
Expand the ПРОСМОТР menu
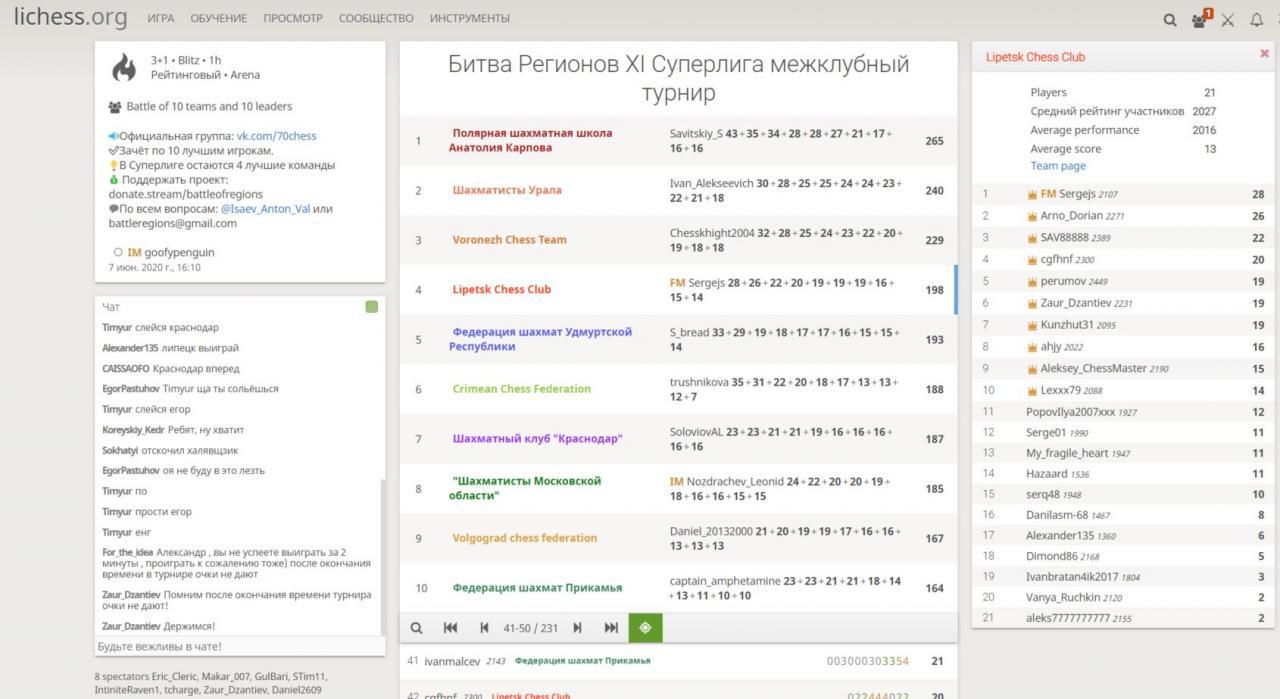(x=293, y=18)
